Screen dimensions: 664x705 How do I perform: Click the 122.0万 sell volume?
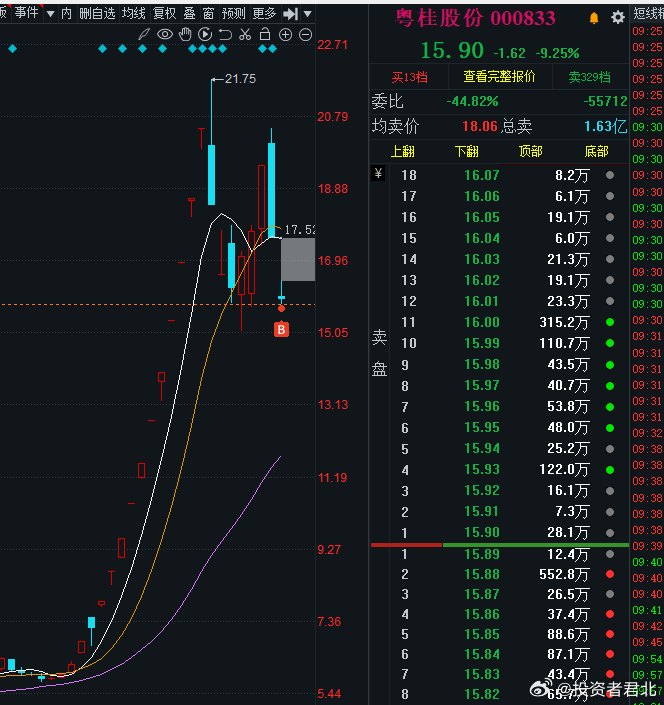pos(564,470)
